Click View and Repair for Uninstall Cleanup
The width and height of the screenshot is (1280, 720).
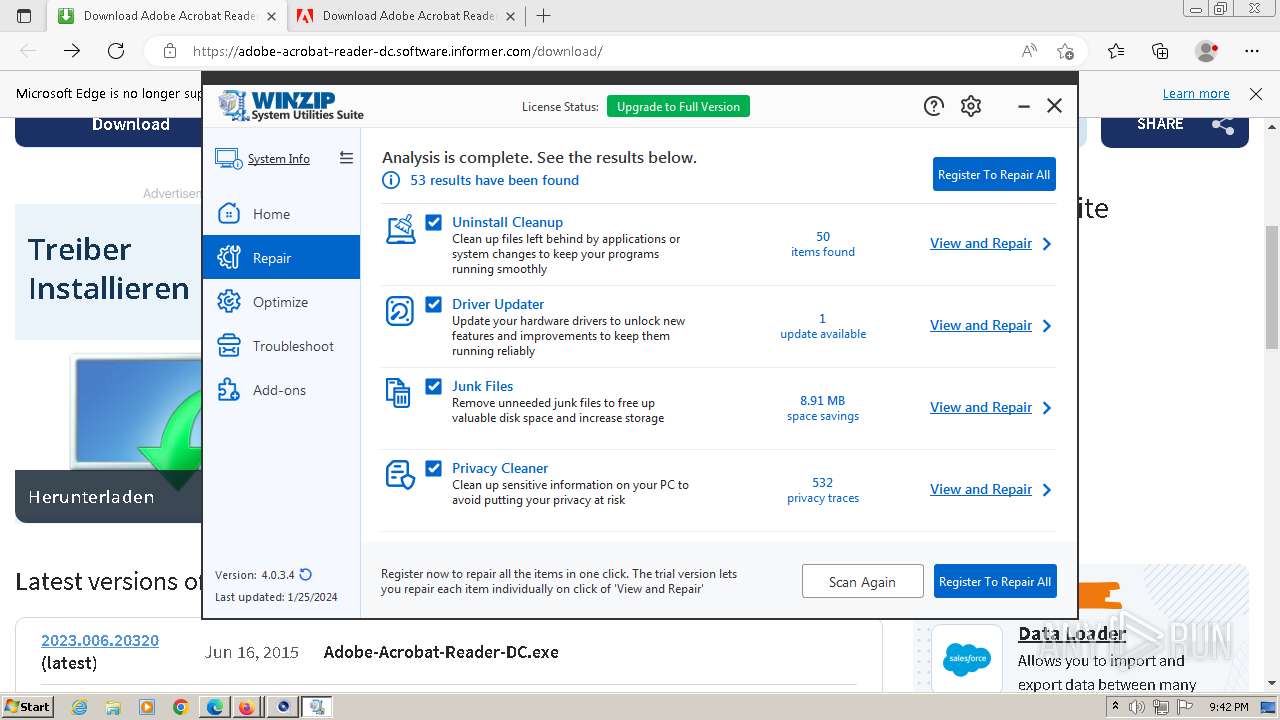(981, 243)
